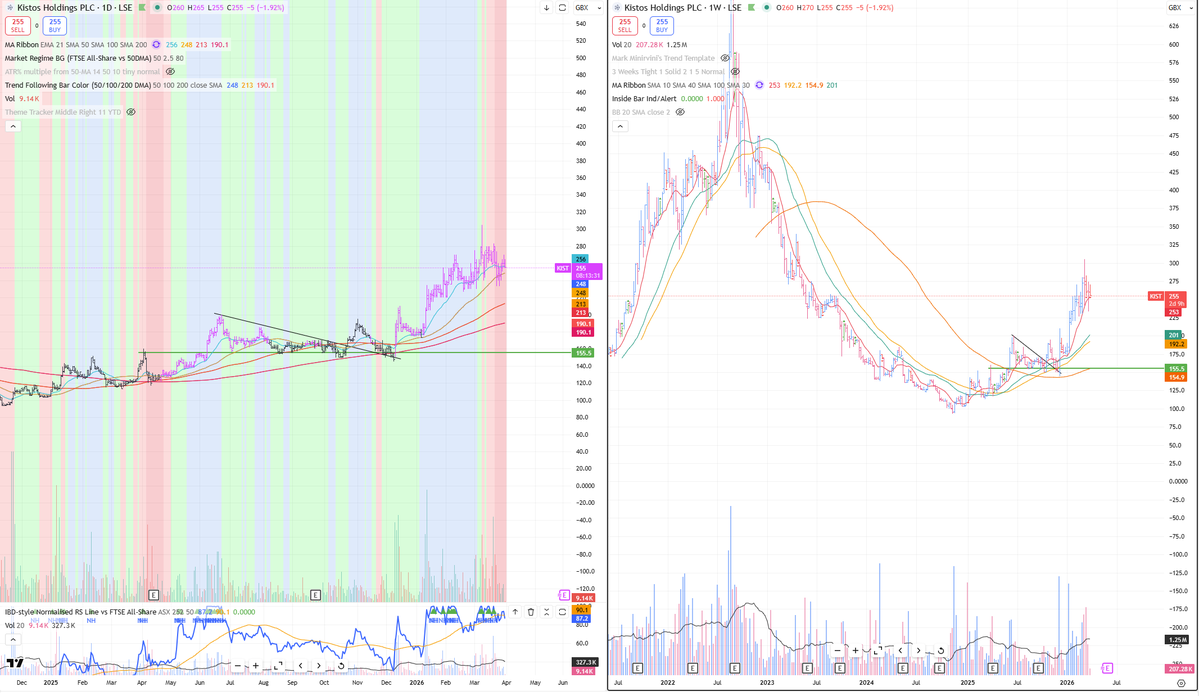Collapse the legend in the RS Line pane
1199x696 pixels.
click(13, 639)
